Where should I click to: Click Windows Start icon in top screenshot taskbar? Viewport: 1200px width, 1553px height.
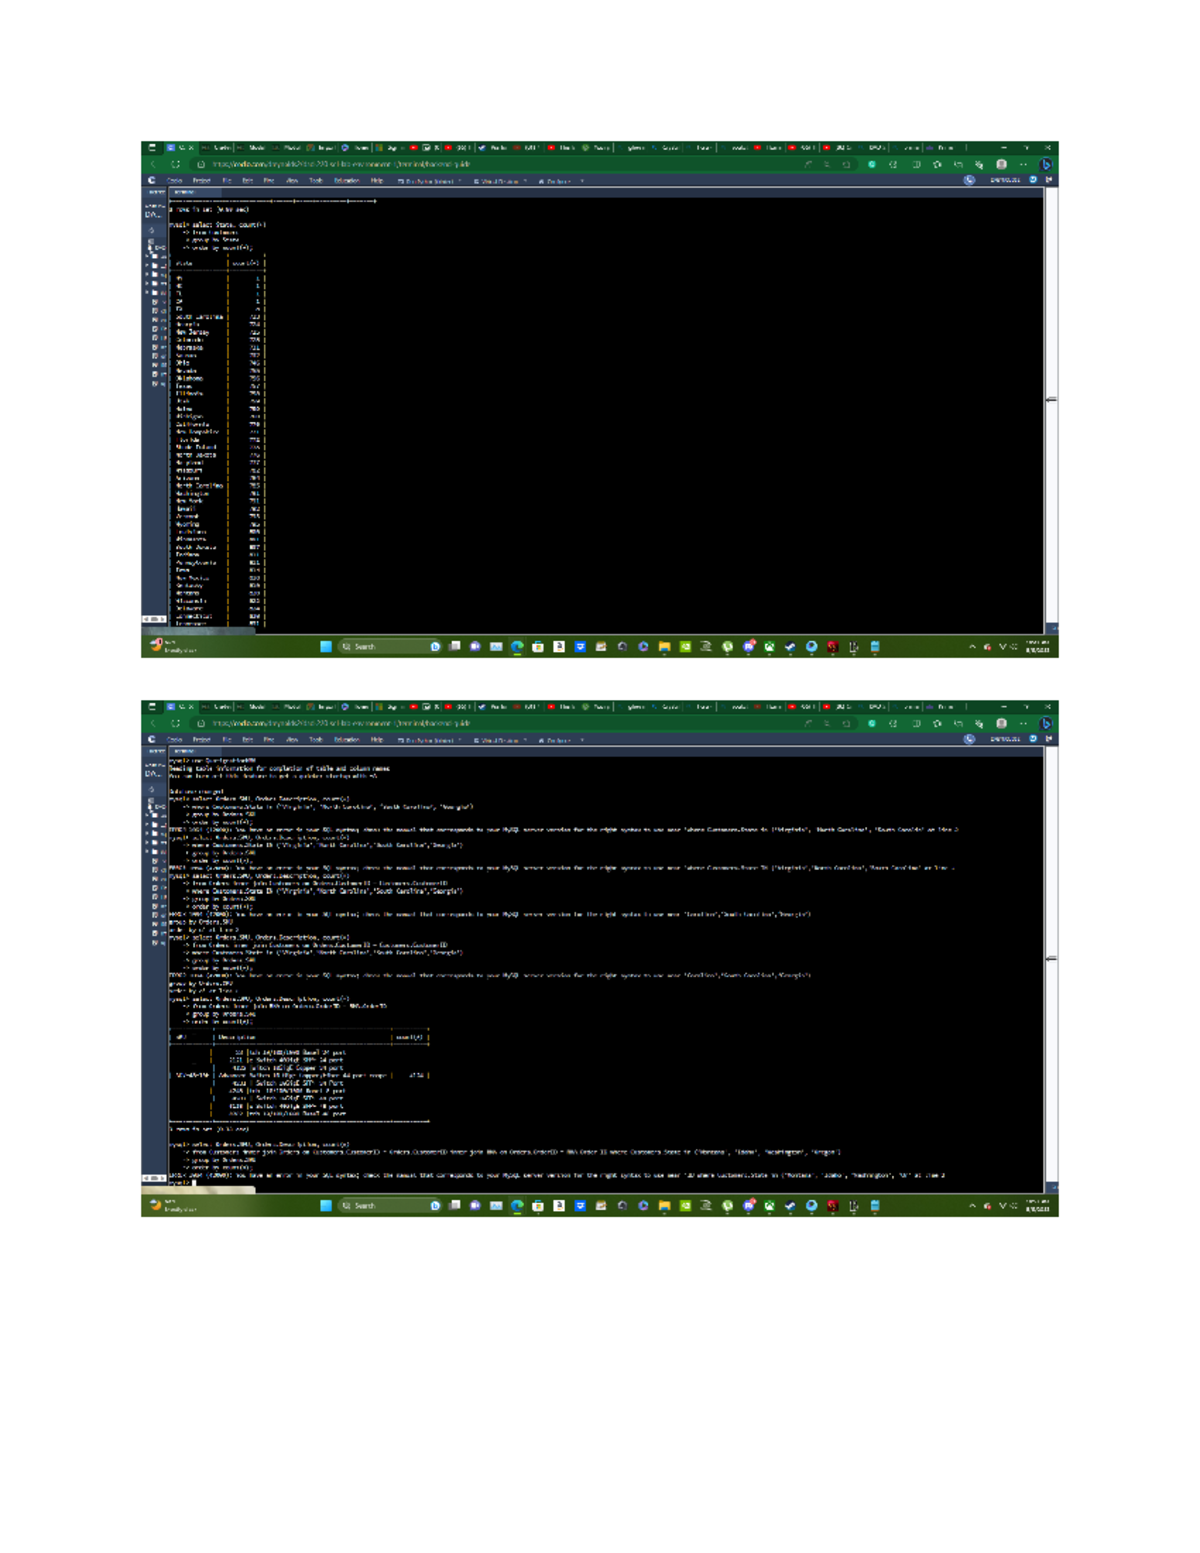tap(326, 647)
